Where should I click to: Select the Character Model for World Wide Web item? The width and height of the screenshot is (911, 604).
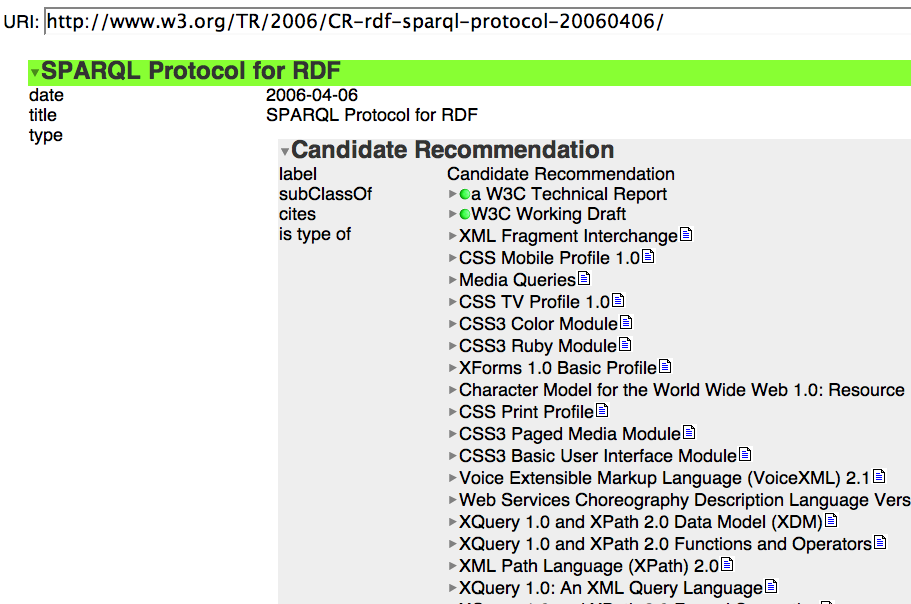click(x=681, y=390)
